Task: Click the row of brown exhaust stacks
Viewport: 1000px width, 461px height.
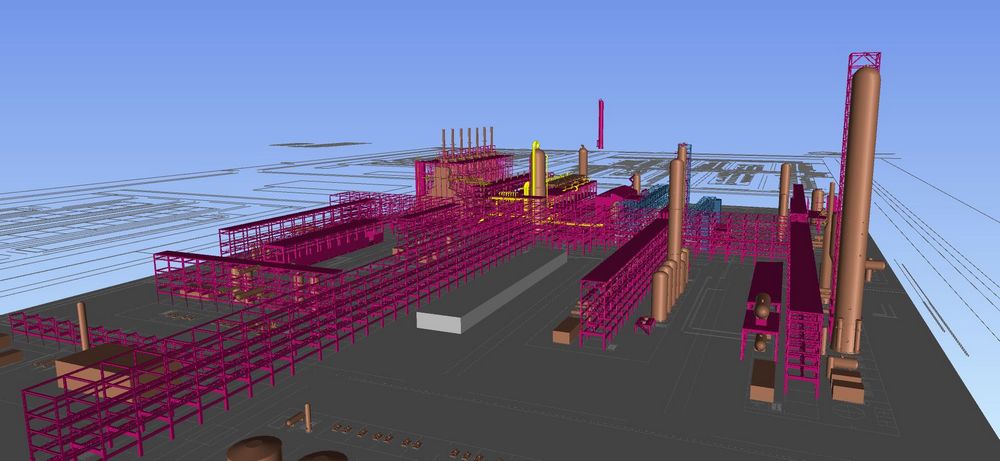Action: tap(468, 139)
